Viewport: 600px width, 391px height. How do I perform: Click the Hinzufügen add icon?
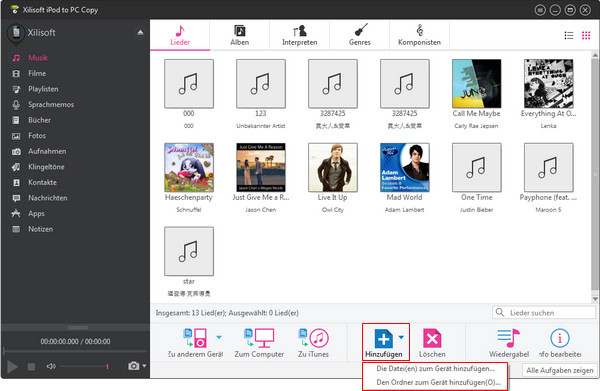point(383,339)
